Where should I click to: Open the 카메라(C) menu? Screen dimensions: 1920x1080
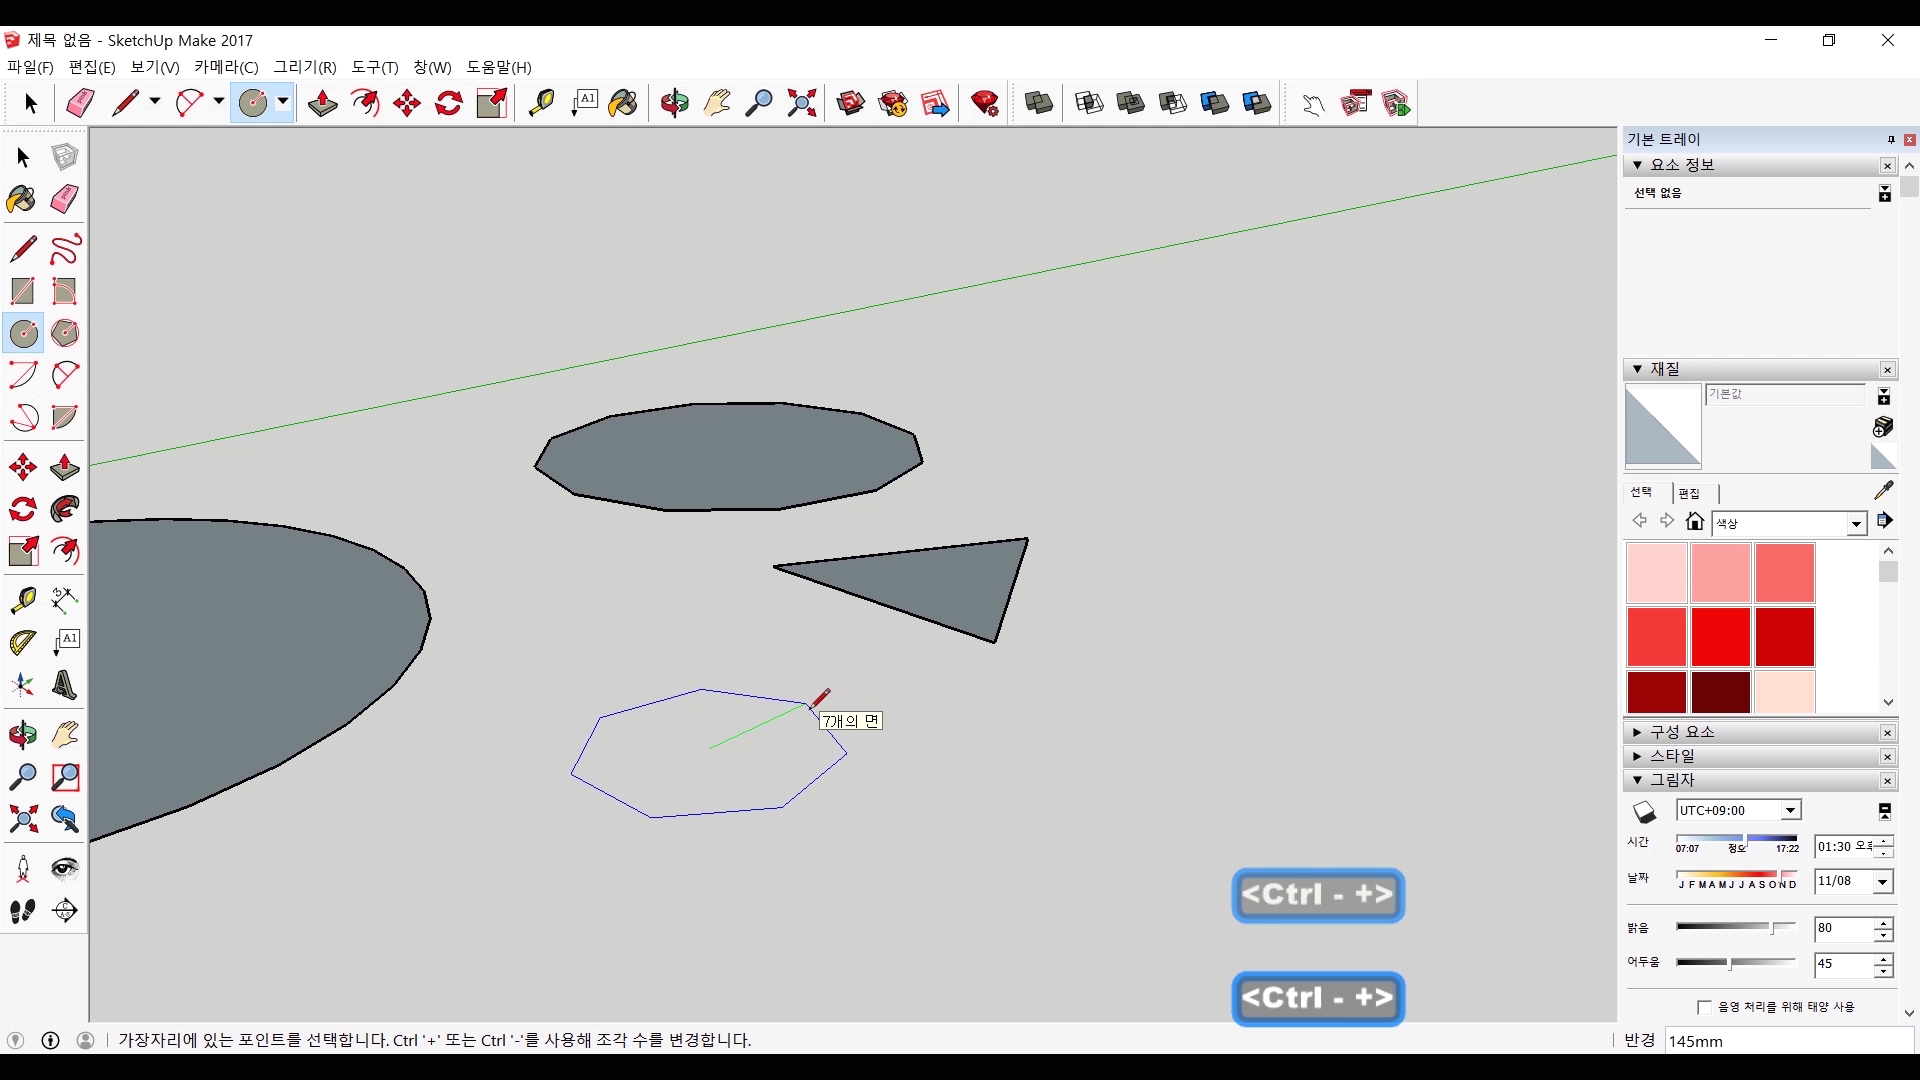[x=226, y=67]
